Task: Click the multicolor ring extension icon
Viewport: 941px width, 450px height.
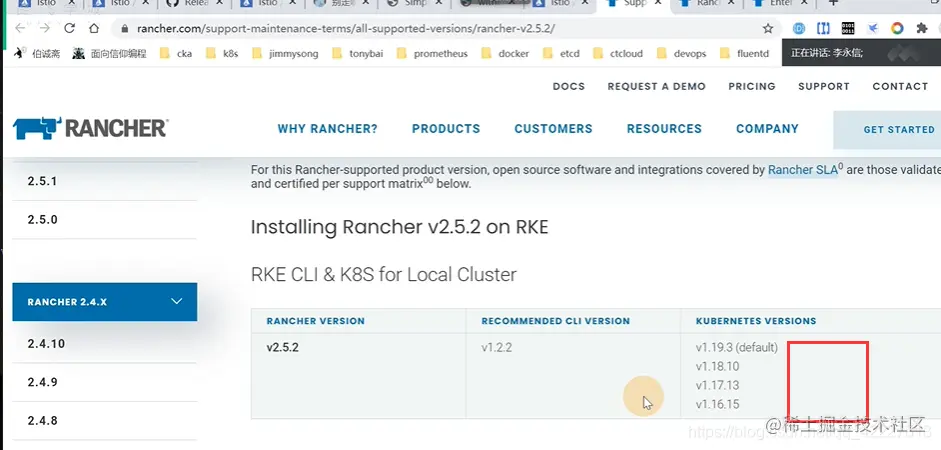Action: coord(897,28)
